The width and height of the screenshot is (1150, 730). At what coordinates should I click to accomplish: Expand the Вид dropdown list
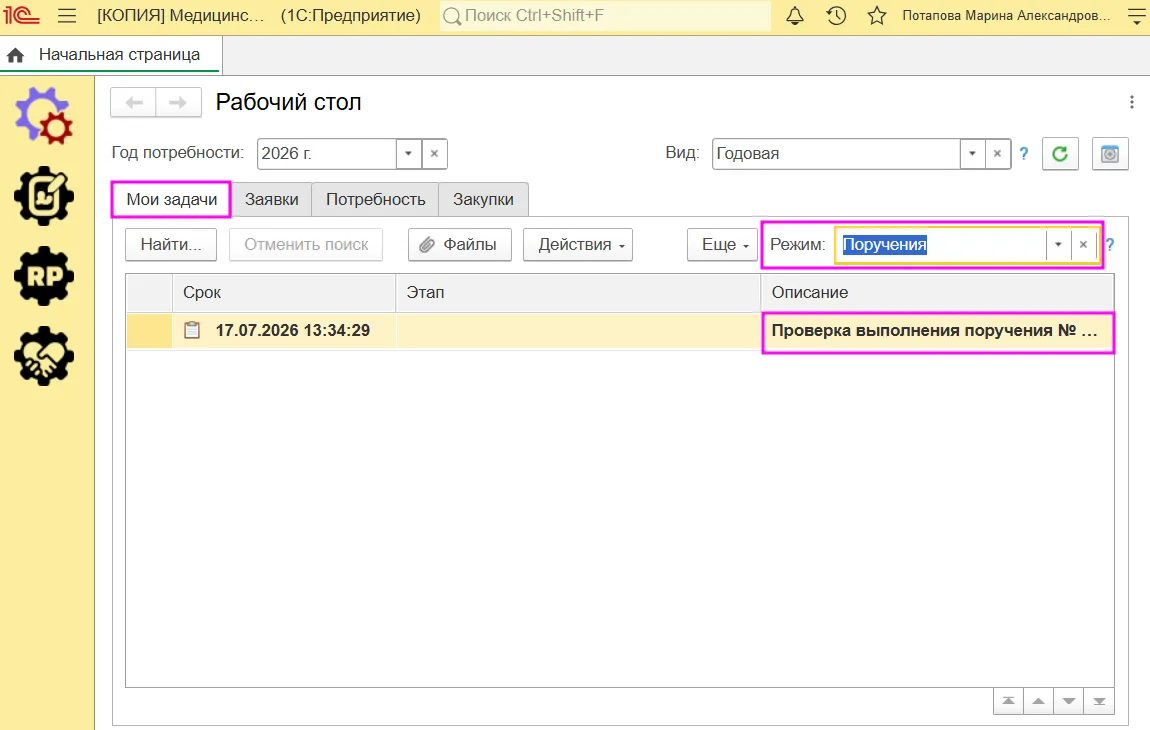(973, 154)
